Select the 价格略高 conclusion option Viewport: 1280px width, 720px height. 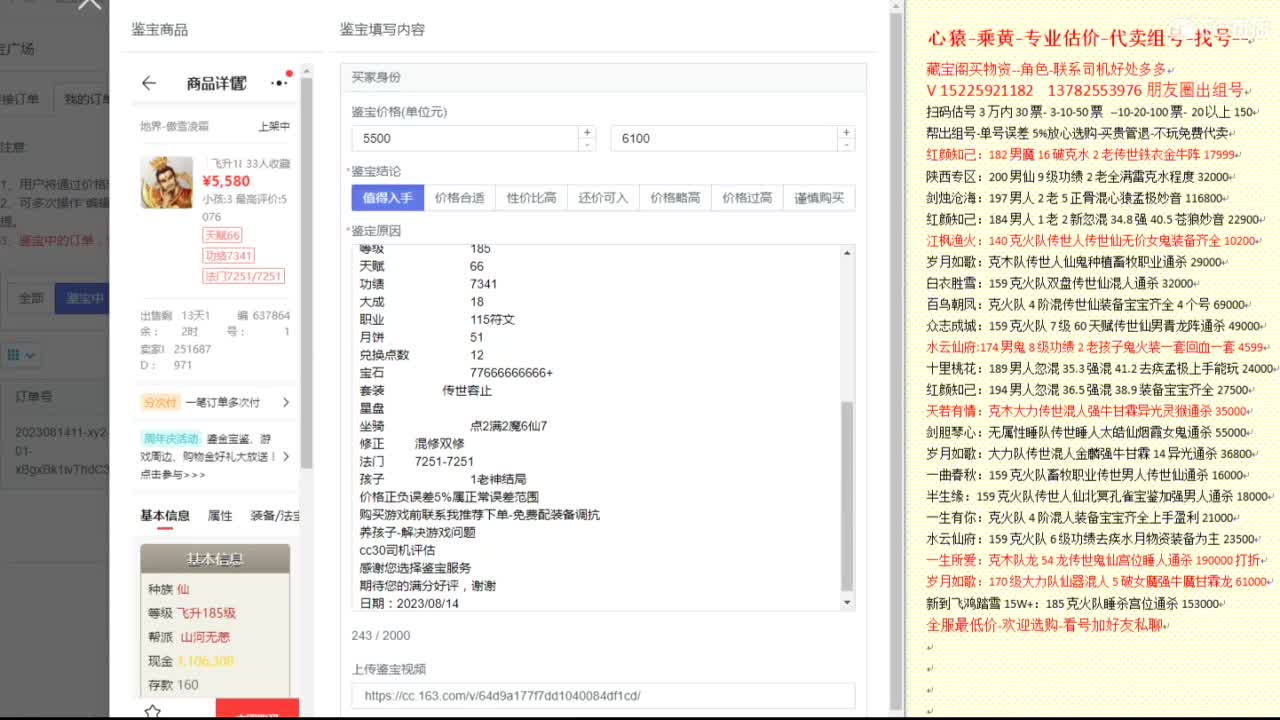(x=675, y=198)
